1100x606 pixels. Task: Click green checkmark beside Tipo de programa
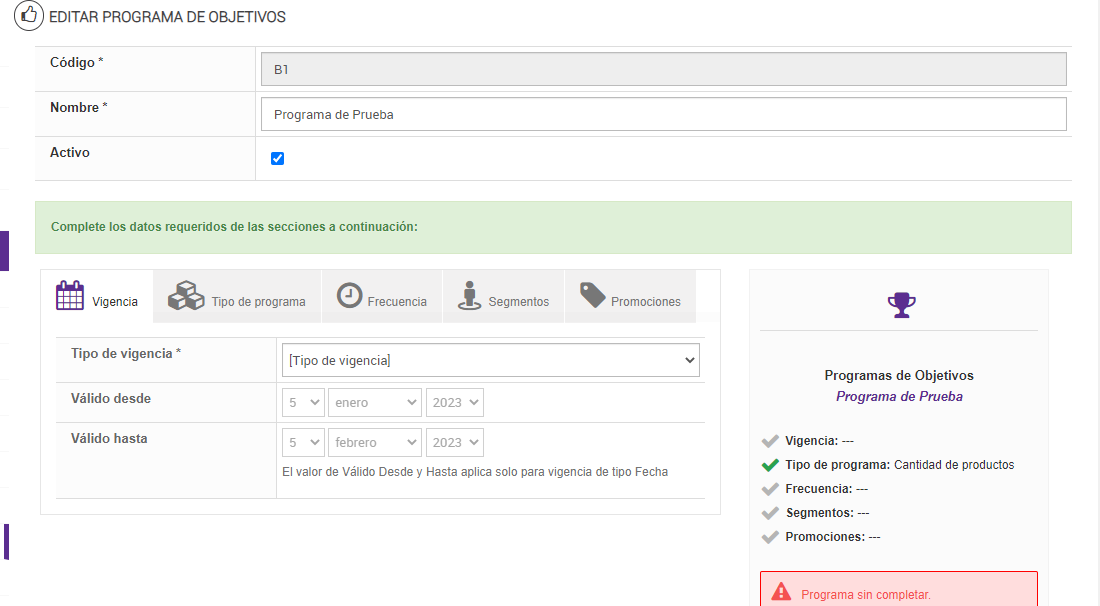769,465
